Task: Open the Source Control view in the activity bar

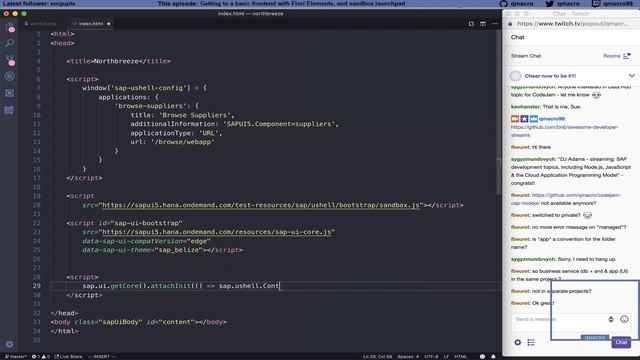Action: tap(10, 60)
